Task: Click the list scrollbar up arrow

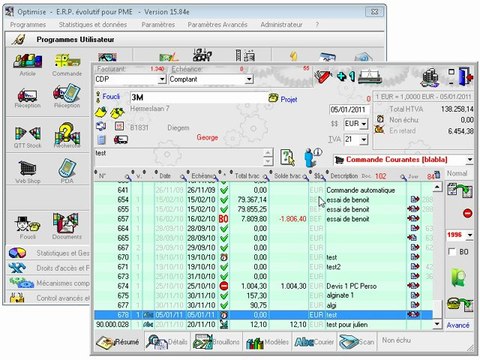Action: pyautogui.click(x=437, y=187)
